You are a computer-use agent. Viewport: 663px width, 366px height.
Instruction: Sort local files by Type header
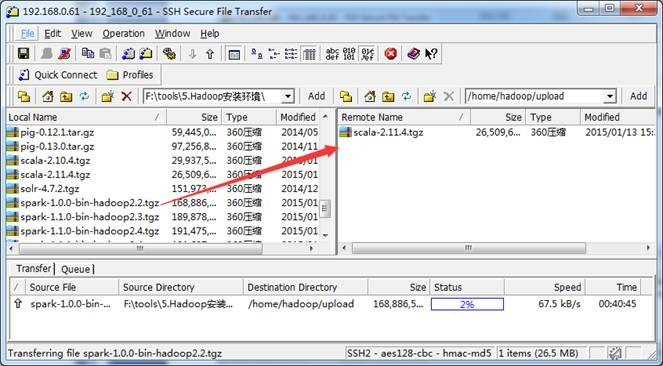[x=249, y=117]
